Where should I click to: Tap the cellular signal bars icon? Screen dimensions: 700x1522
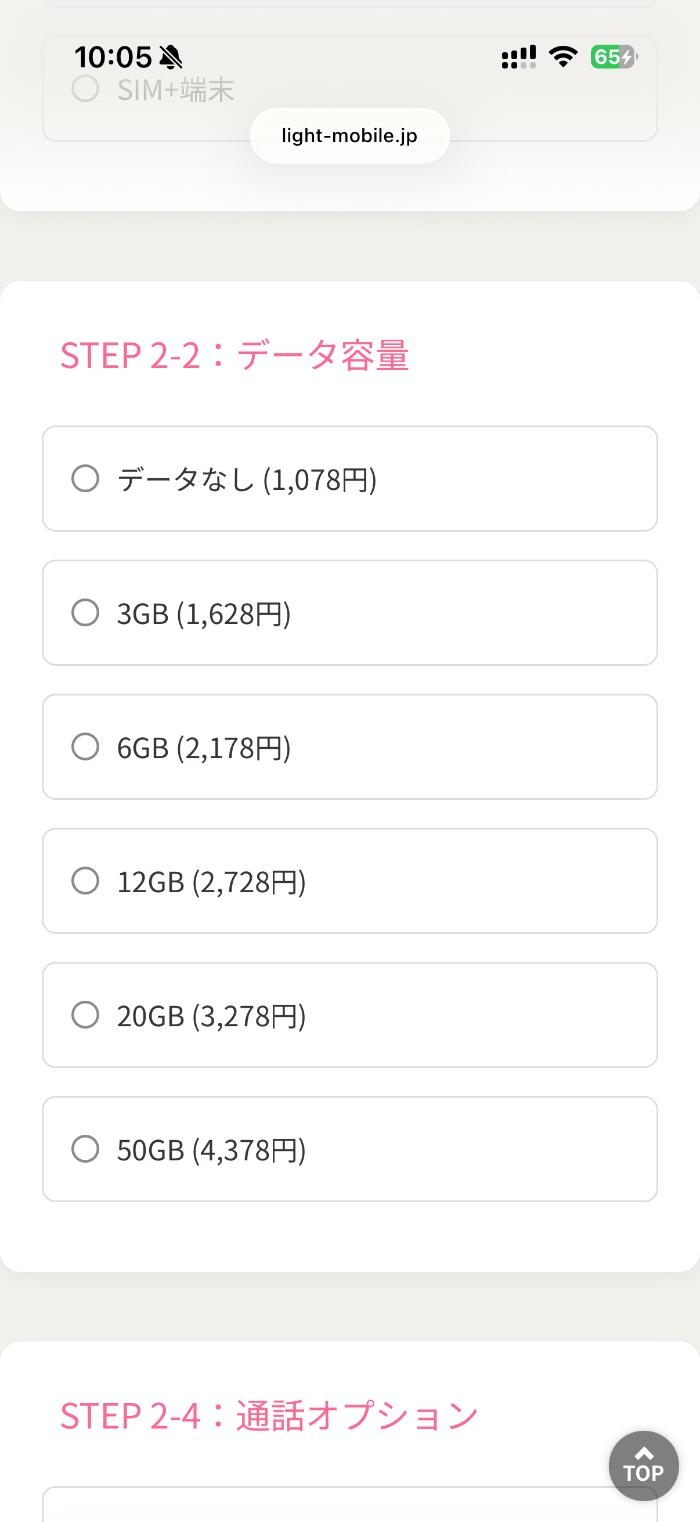click(518, 57)
